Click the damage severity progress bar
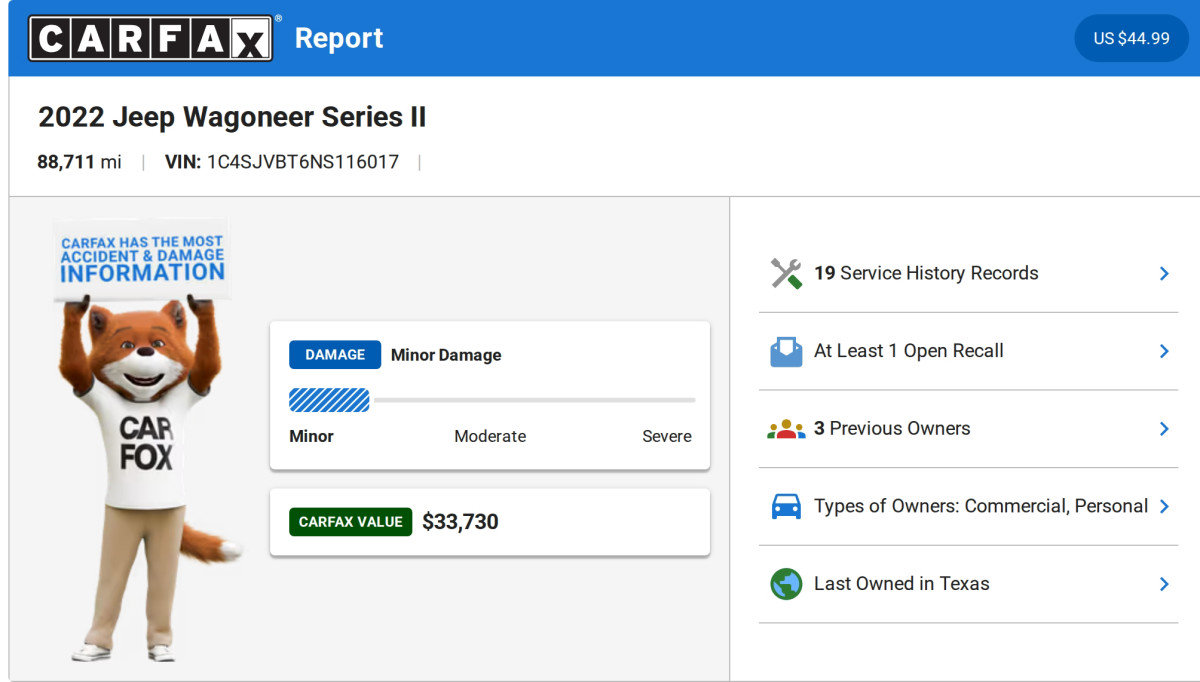The width and height of the screenshot is (1200, 682). (492, 400)
